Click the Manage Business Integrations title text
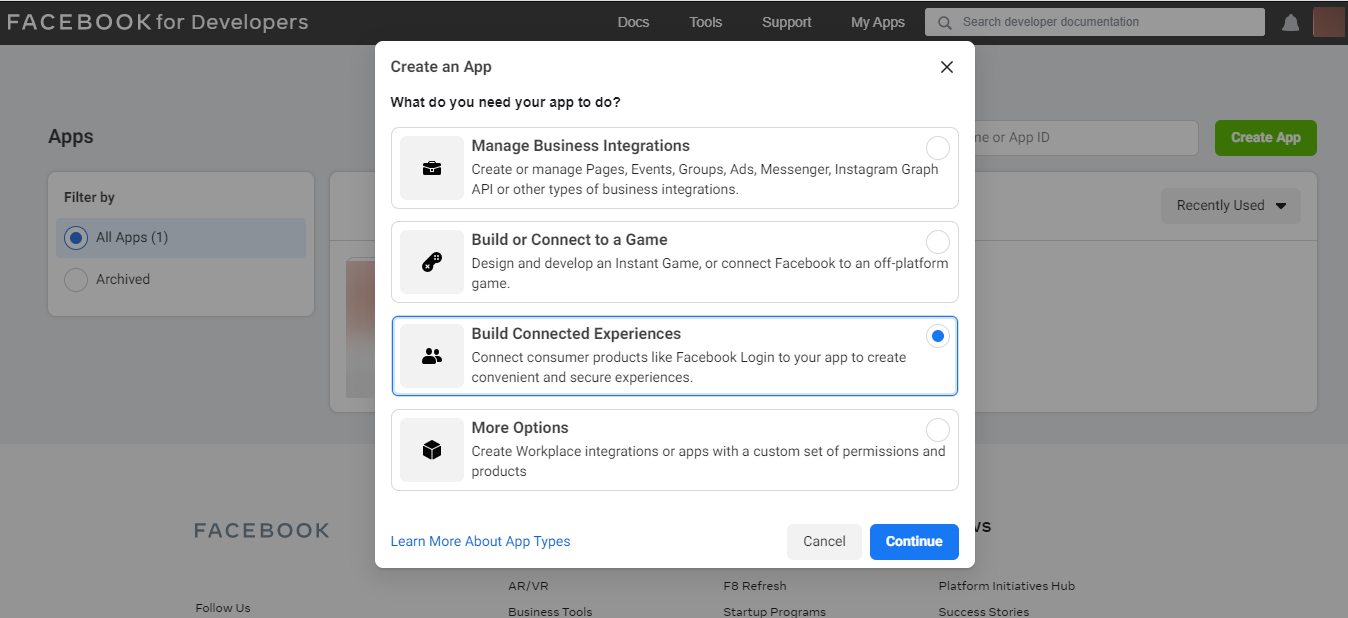Image resolution: width=1348 pixels, height=618 pixels. point(581,146)
